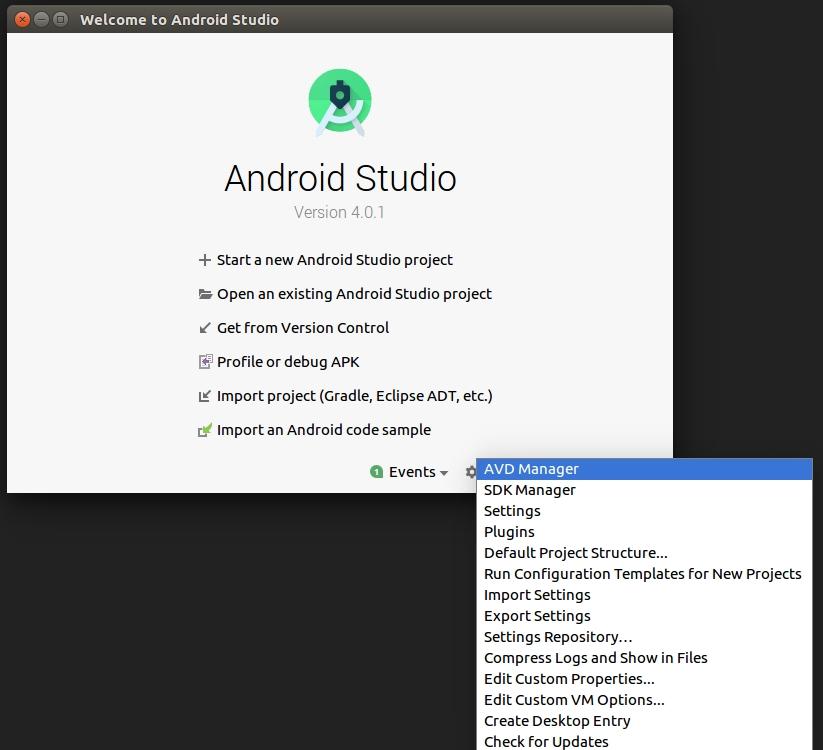Open an existing Android Studio project
Screen dimensions: 823x750
coord(354,294)
